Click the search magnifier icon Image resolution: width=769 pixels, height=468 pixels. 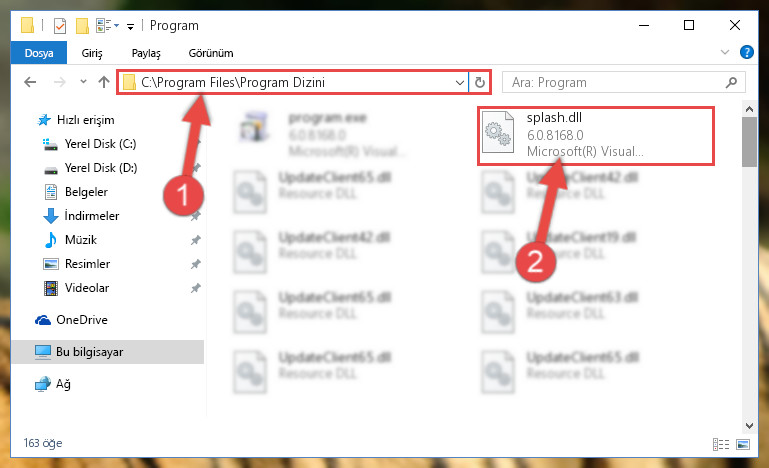[x=731, y=82]
